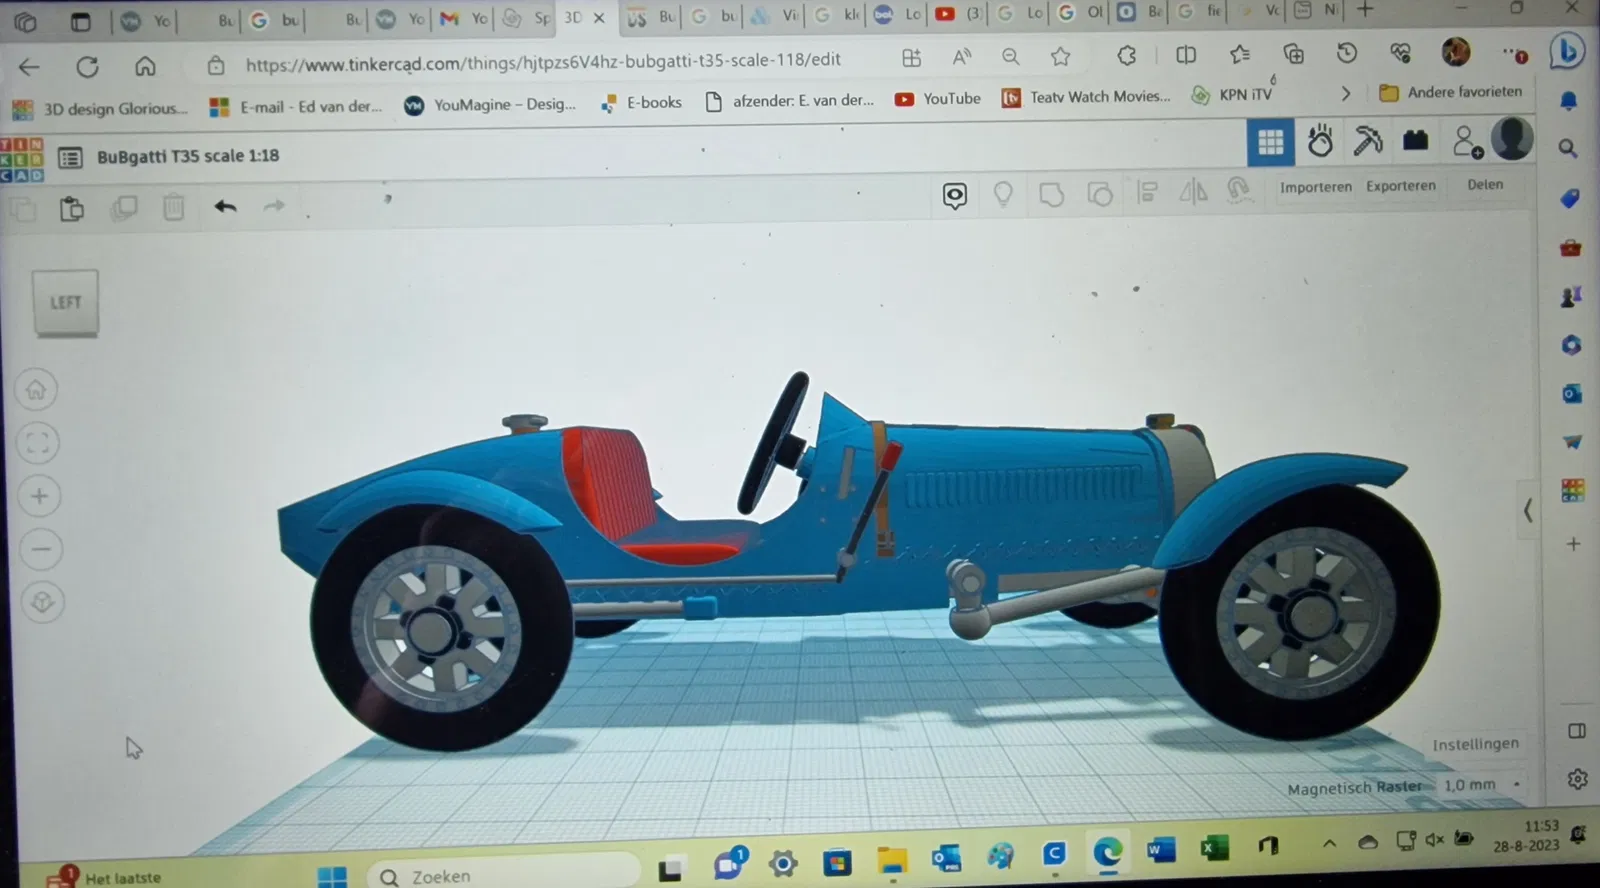Zoom in with the plus view button

tap(40, 496)
